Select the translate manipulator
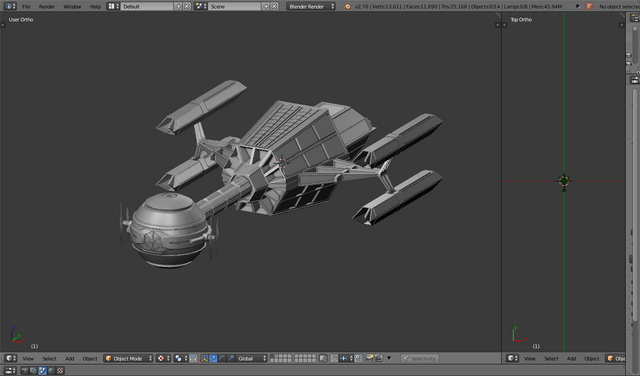 click(x=213, y=358)
